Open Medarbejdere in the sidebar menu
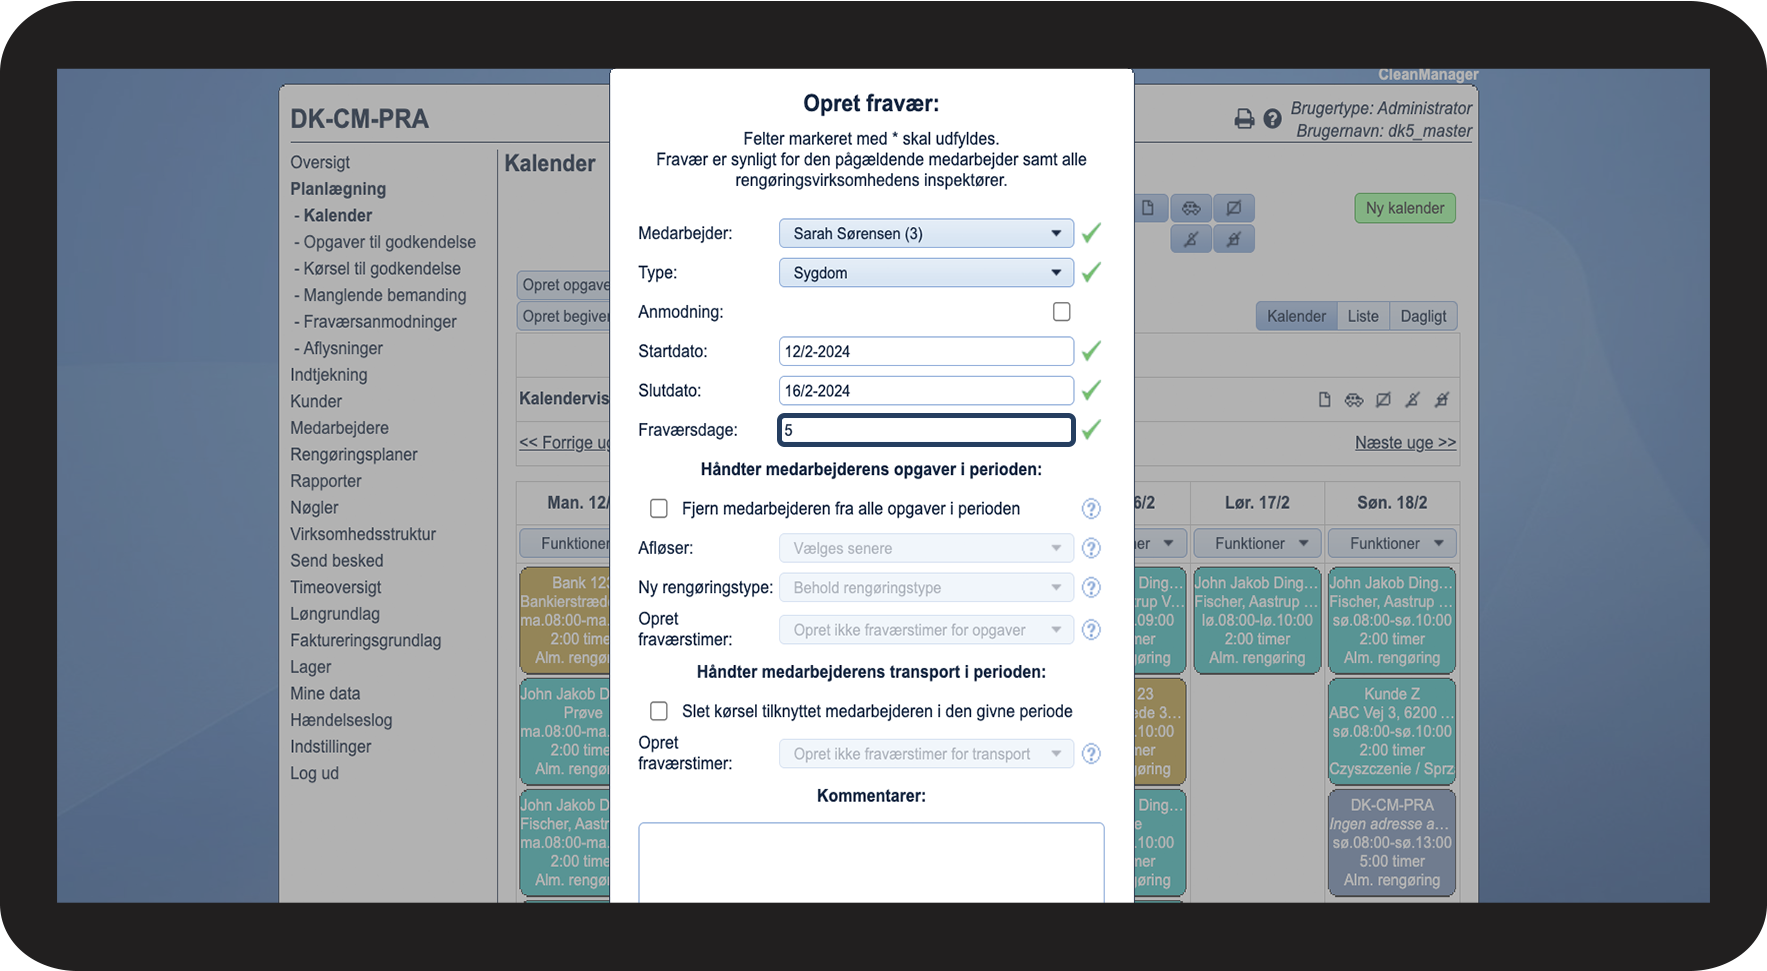 click(339, 428)
